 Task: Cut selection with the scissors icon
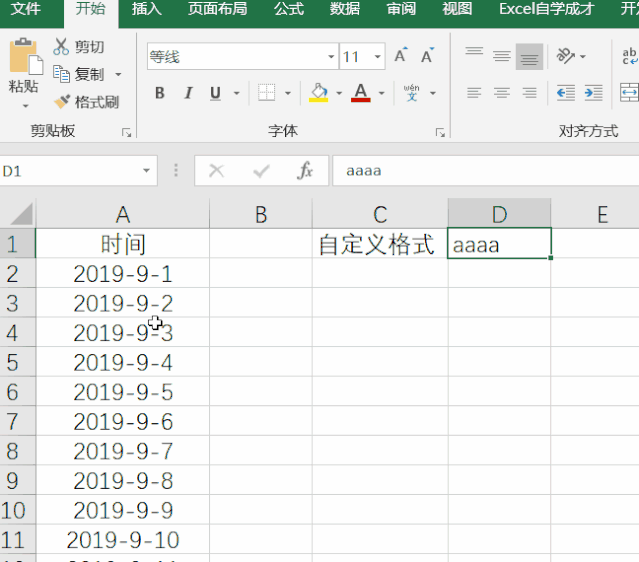pyautogui.click(x=61, y=46)
